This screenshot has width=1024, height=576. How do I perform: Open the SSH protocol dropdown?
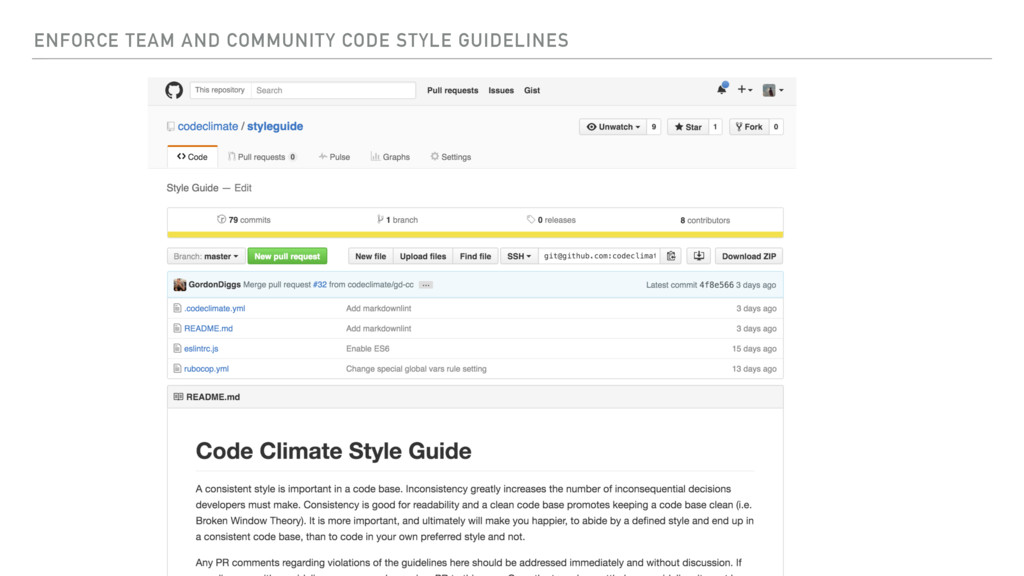click(519, 256)
